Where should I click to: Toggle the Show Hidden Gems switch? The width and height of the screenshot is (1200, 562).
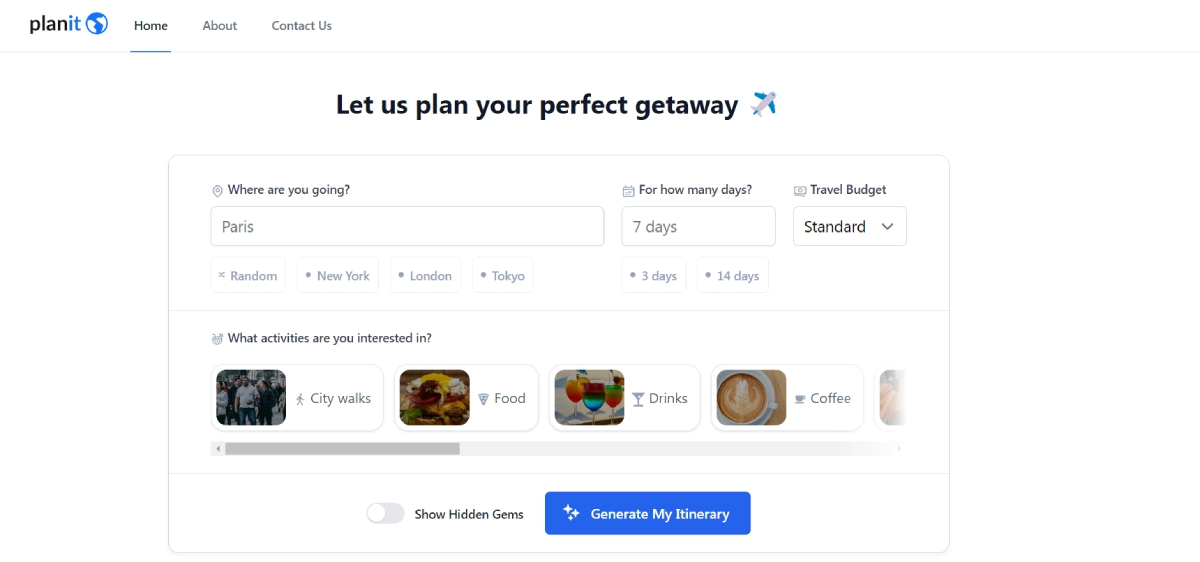coord(385,514)
